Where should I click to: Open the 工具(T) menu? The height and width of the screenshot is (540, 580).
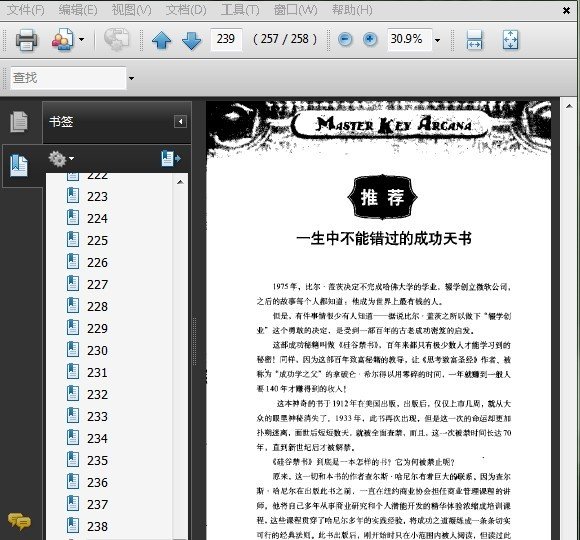240,10
